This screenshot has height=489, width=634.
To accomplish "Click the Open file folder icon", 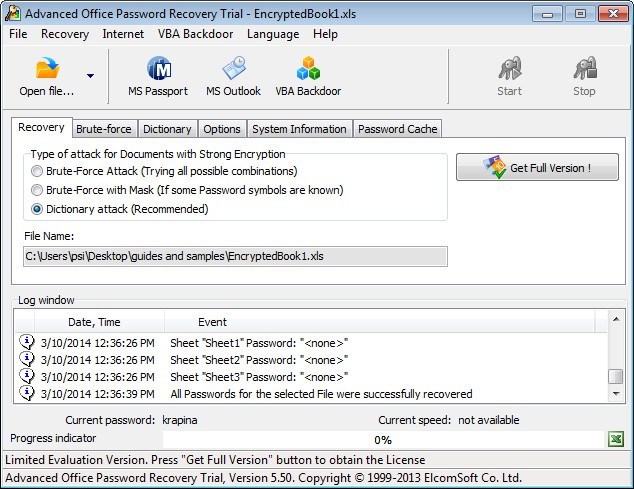I will click(47, 68).
